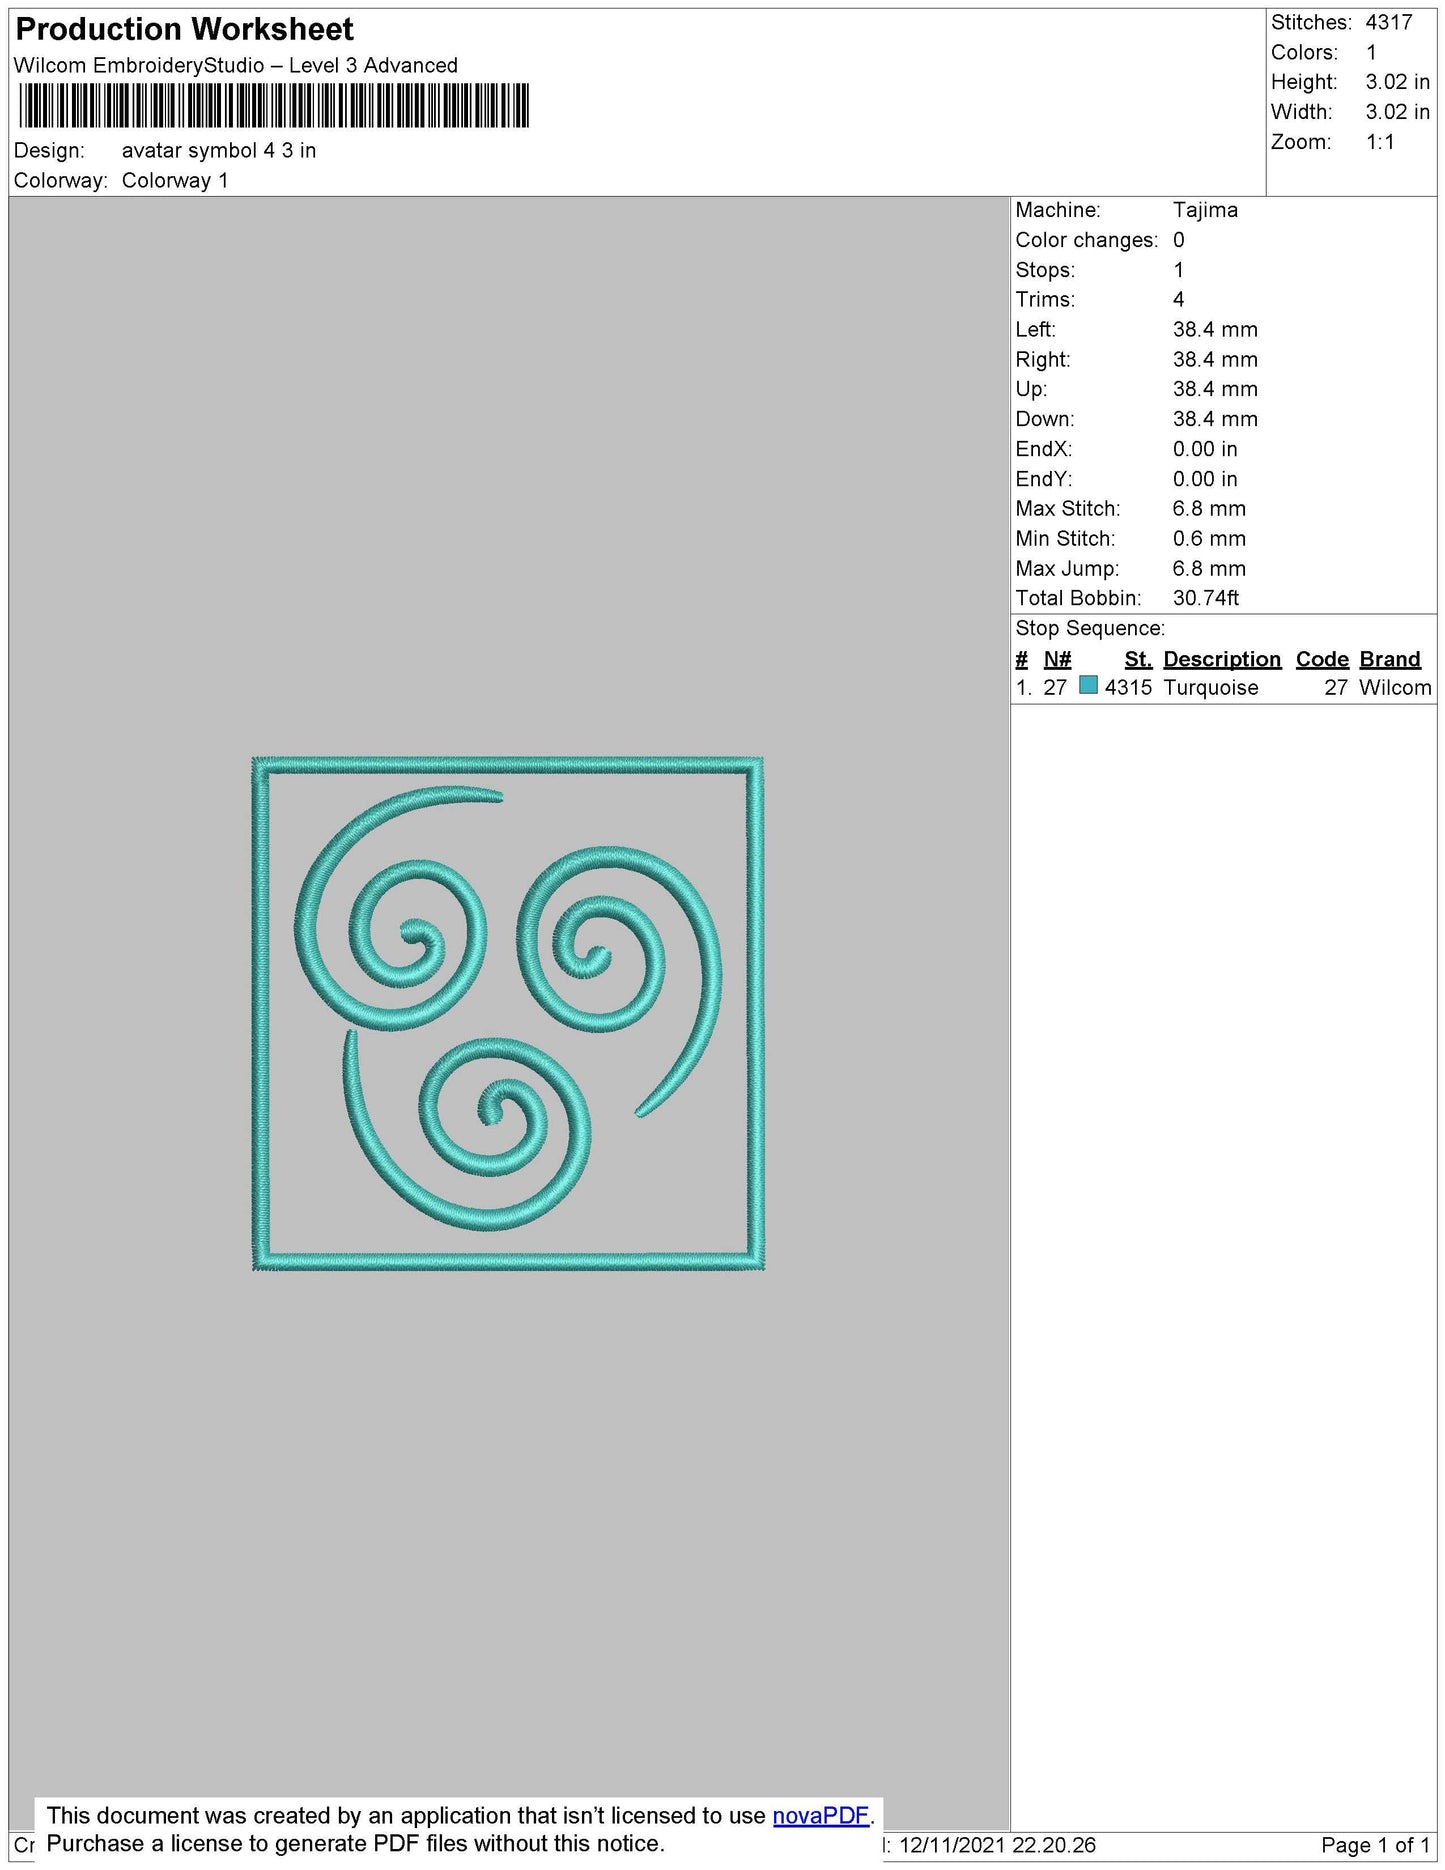This screenshot has height=1870, width=1445.
Task: Click the 'Wilcom' brand cell in stop sequence
Action: pyautogui.click(x=1395, y=688)
